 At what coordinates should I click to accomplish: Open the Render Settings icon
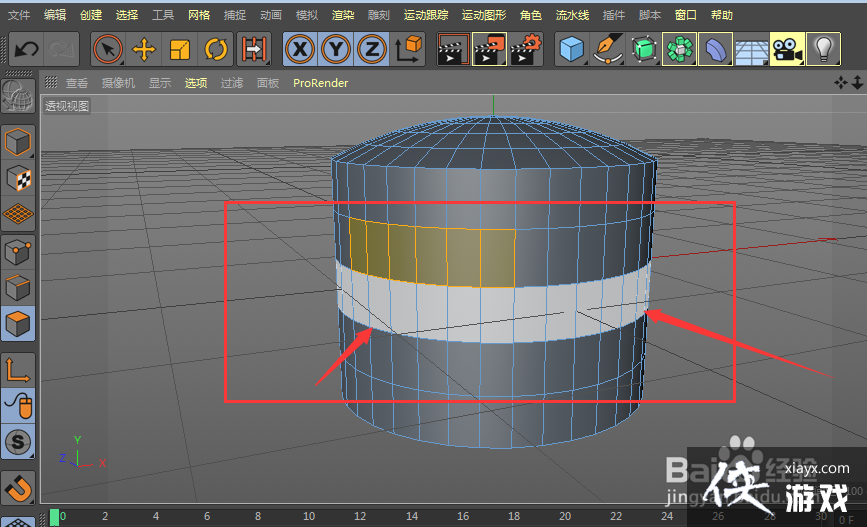[x=526, y=48]
